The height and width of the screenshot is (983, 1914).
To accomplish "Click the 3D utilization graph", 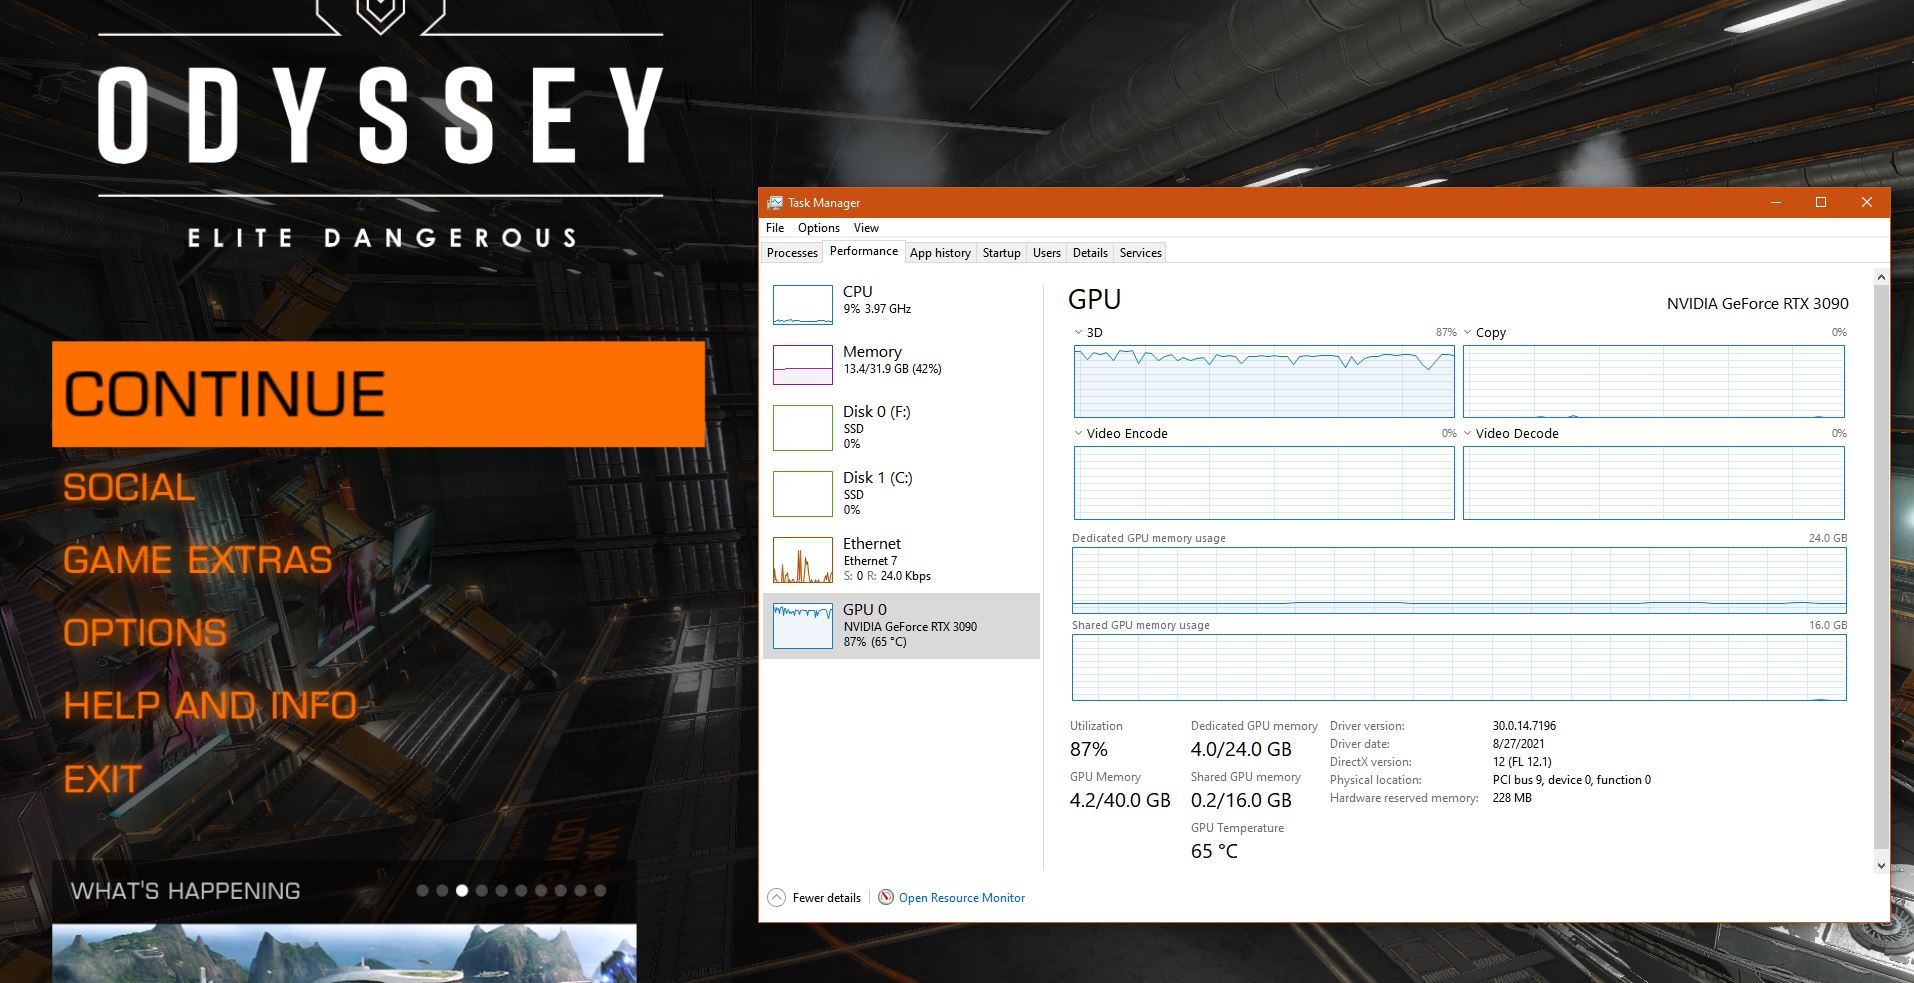I will coord(1264,381).
